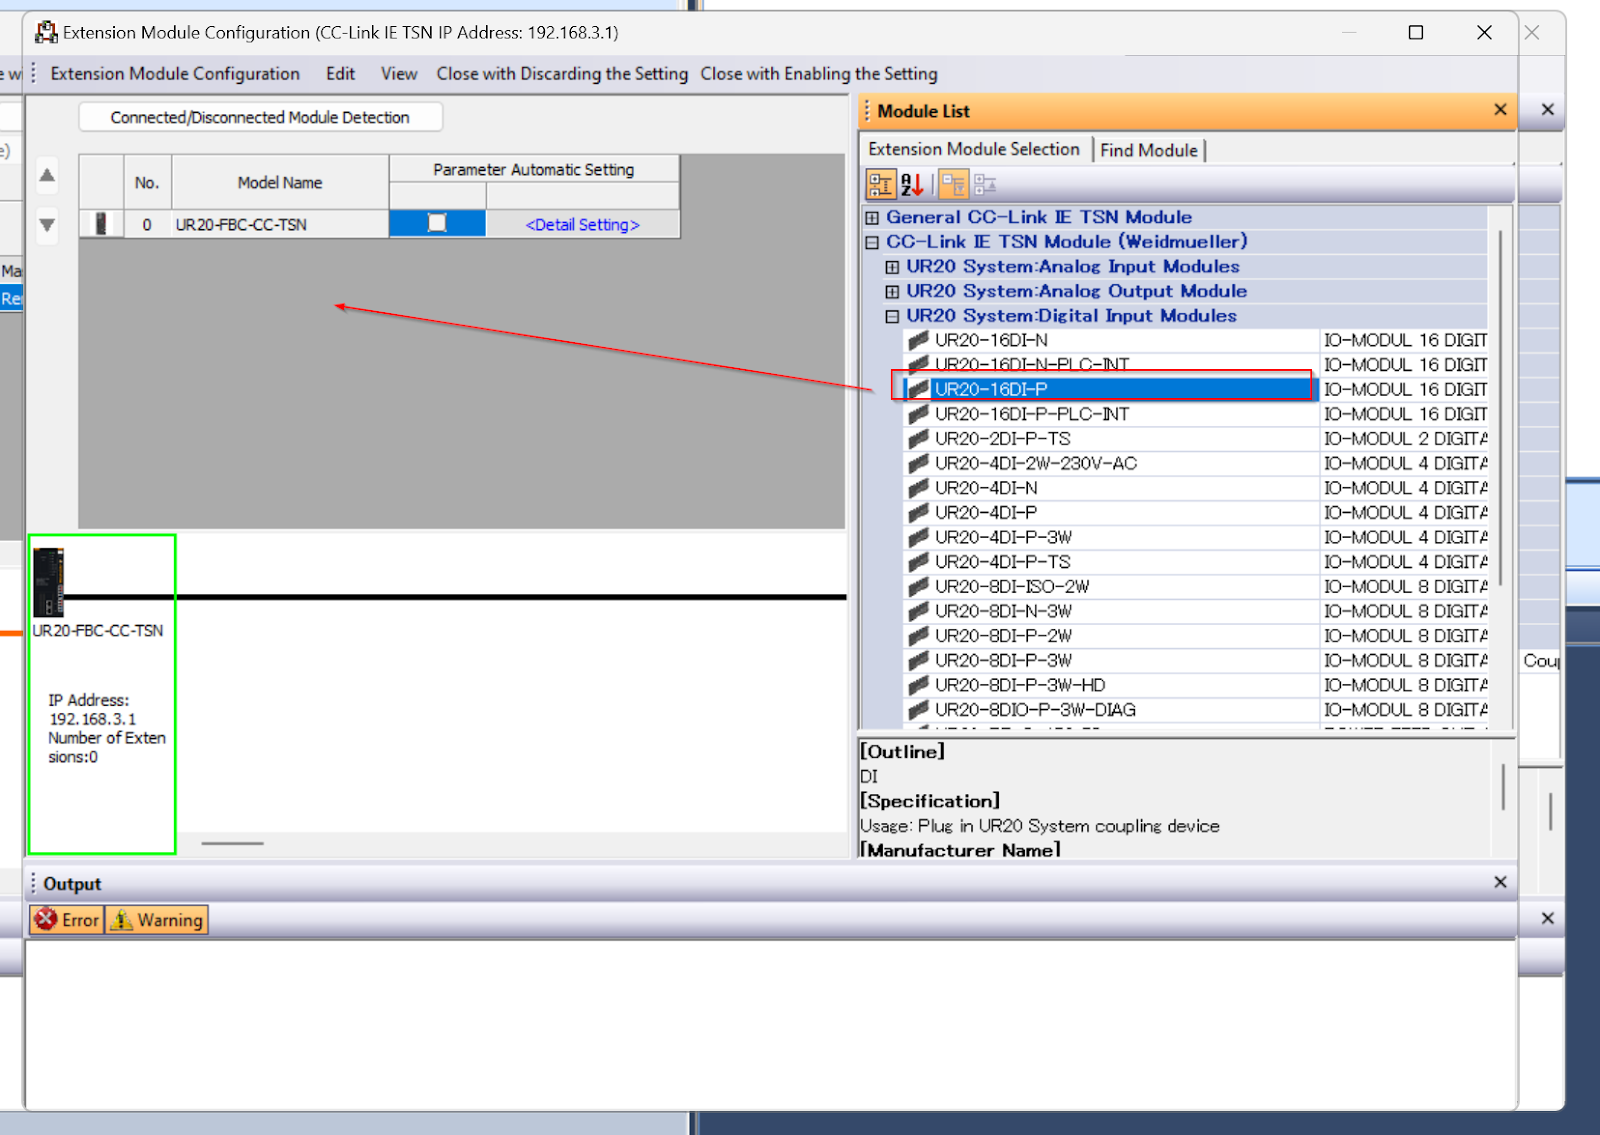Expand UR20 System:Analog Input Modules

click(x=892, y=267)
